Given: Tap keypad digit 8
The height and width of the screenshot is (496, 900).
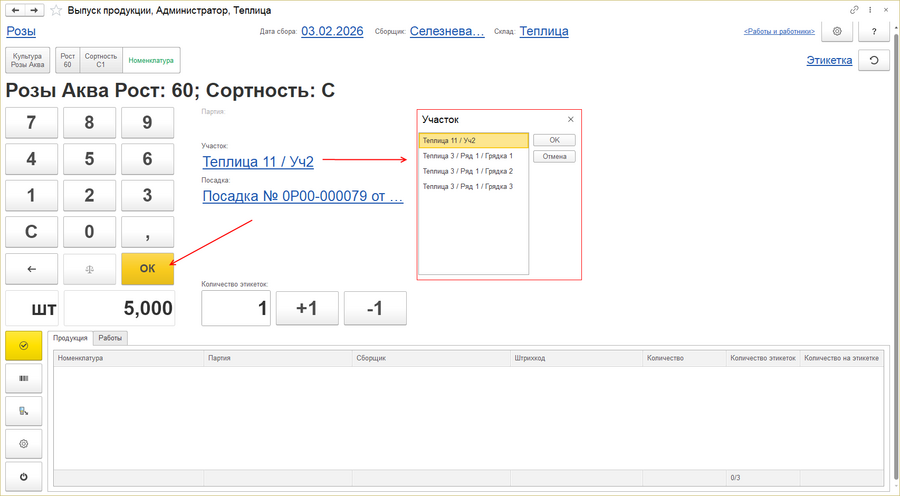Looking at the screenshot, I should [x=90, y=122].
